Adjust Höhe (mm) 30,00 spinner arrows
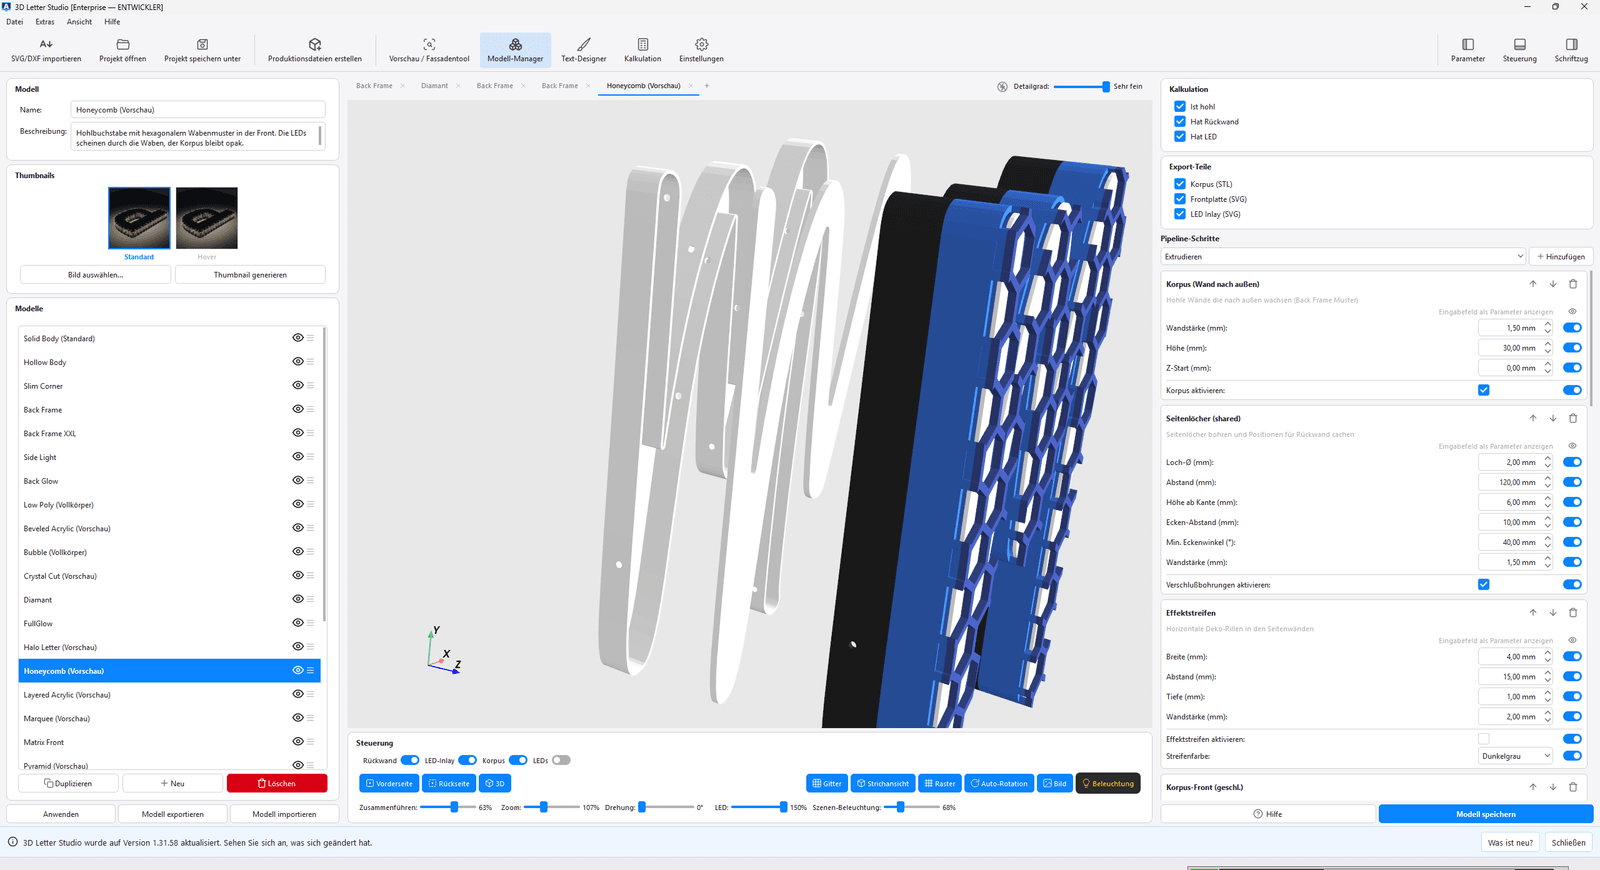 coord(1548,348)
